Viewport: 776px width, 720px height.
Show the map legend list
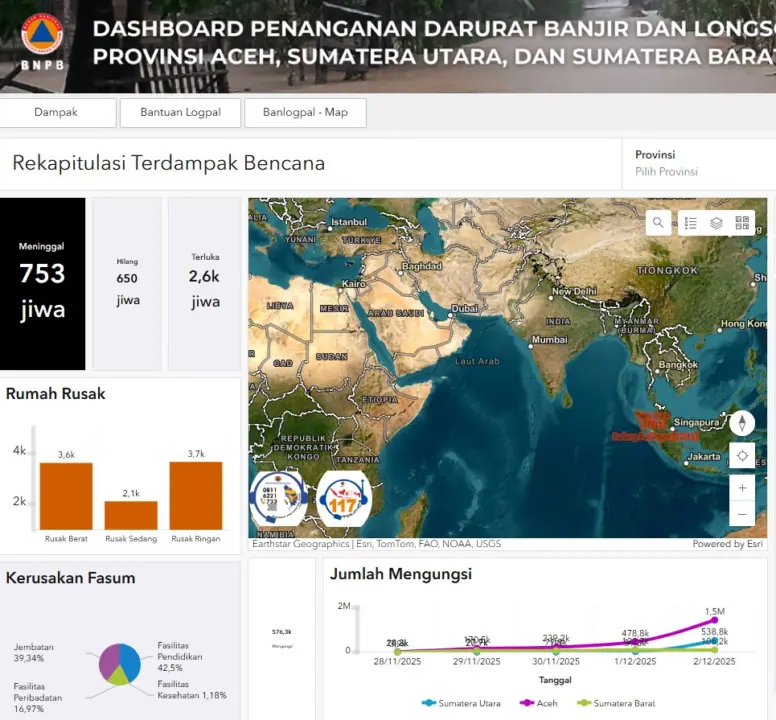(690, 223)
